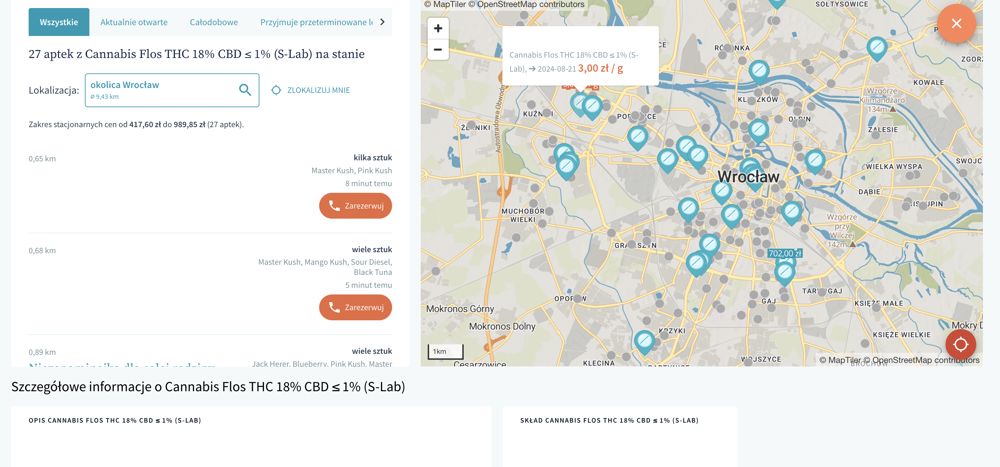Close the map with the orange X button
The image size is (1000, 467).
(956, 24)
